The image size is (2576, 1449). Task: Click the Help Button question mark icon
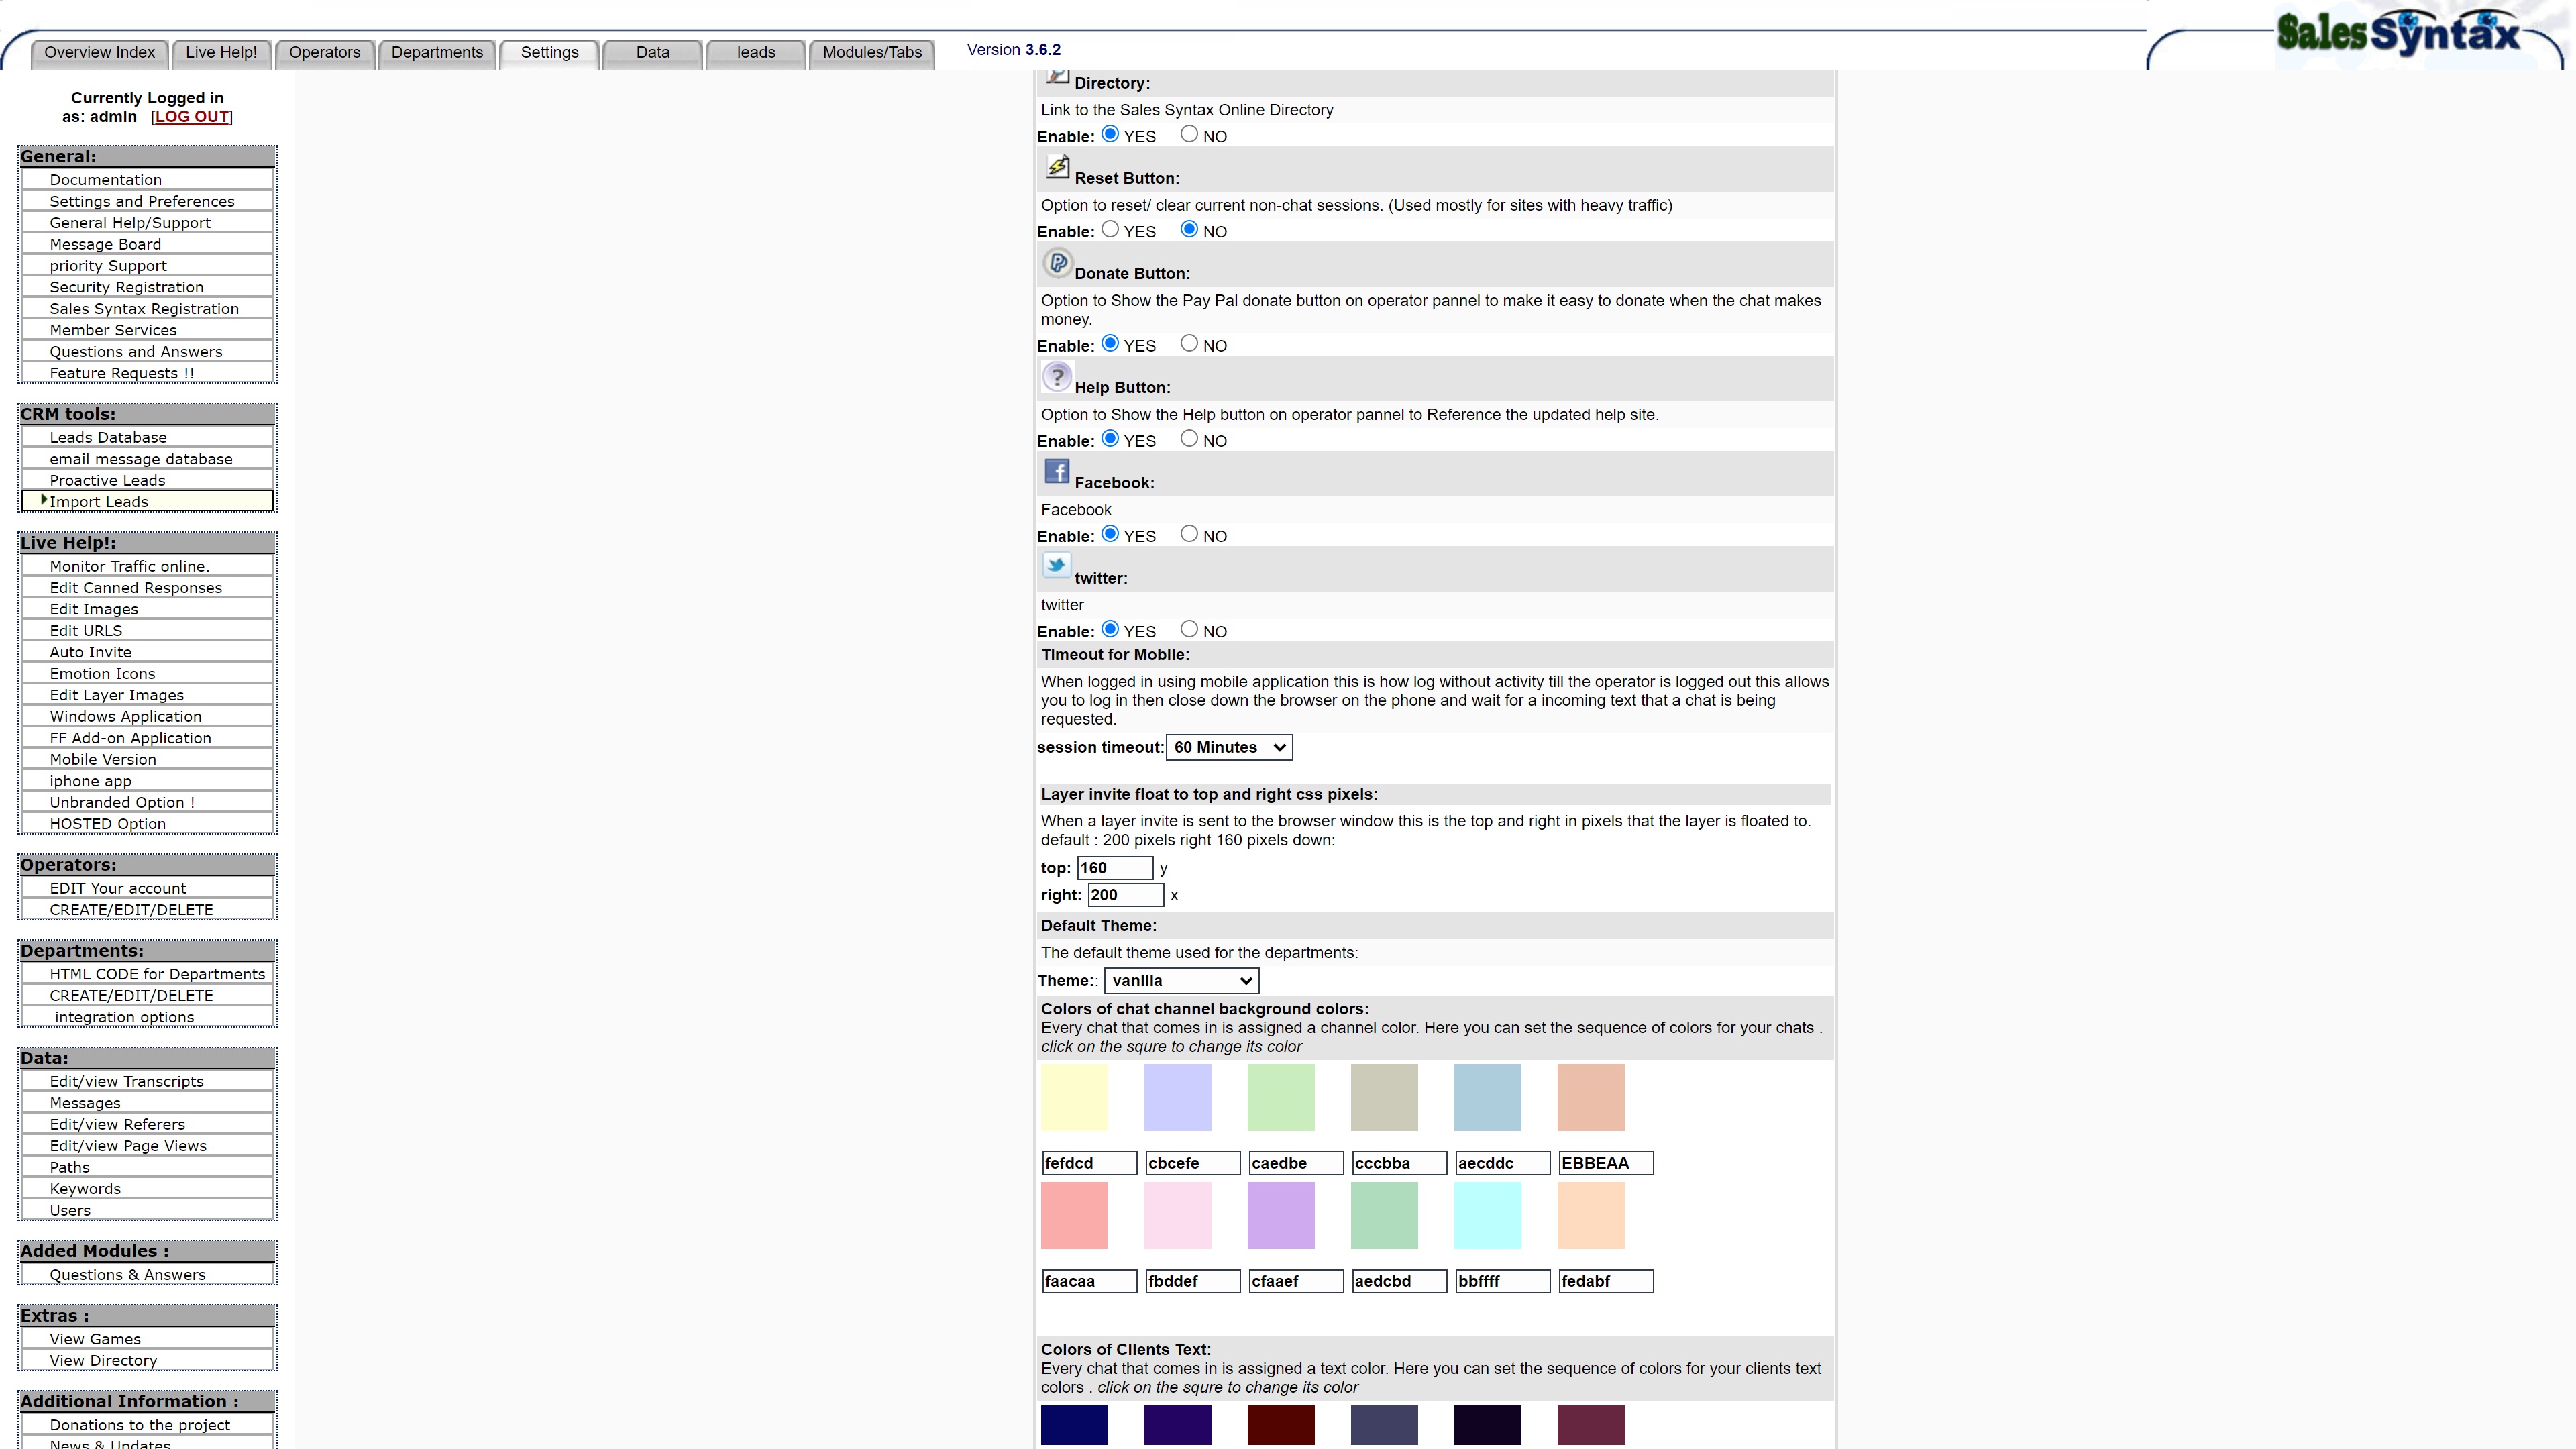click(1057, 377)
